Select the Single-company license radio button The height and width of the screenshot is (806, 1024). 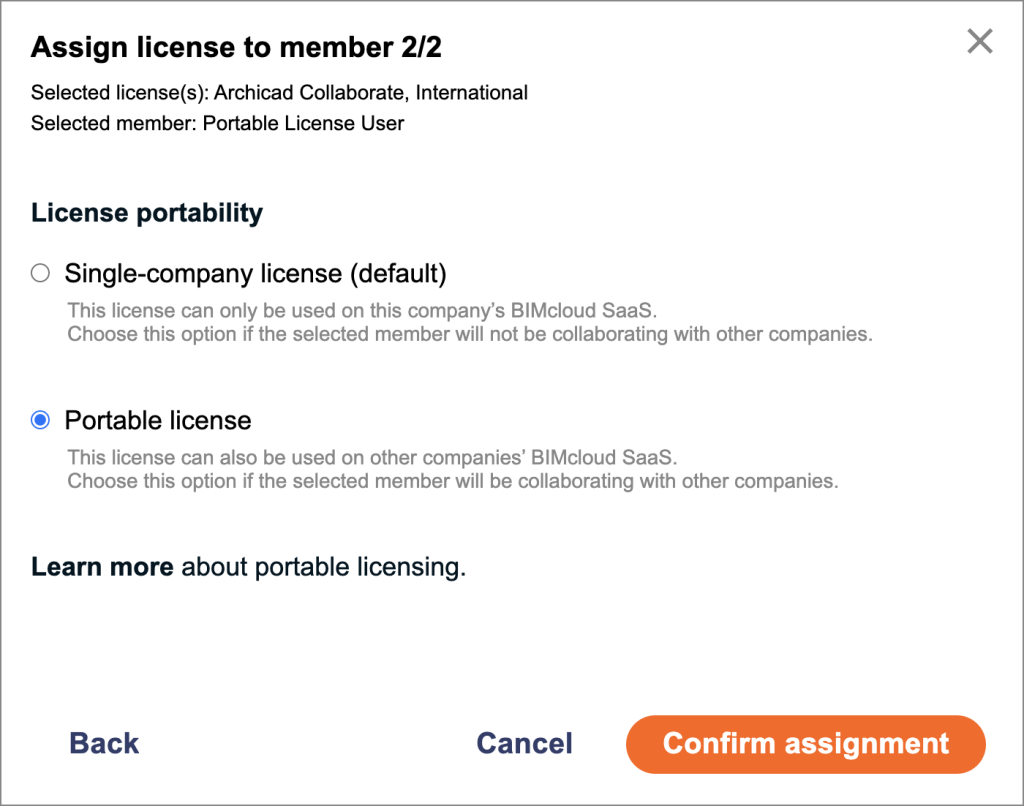click(40, 273)
